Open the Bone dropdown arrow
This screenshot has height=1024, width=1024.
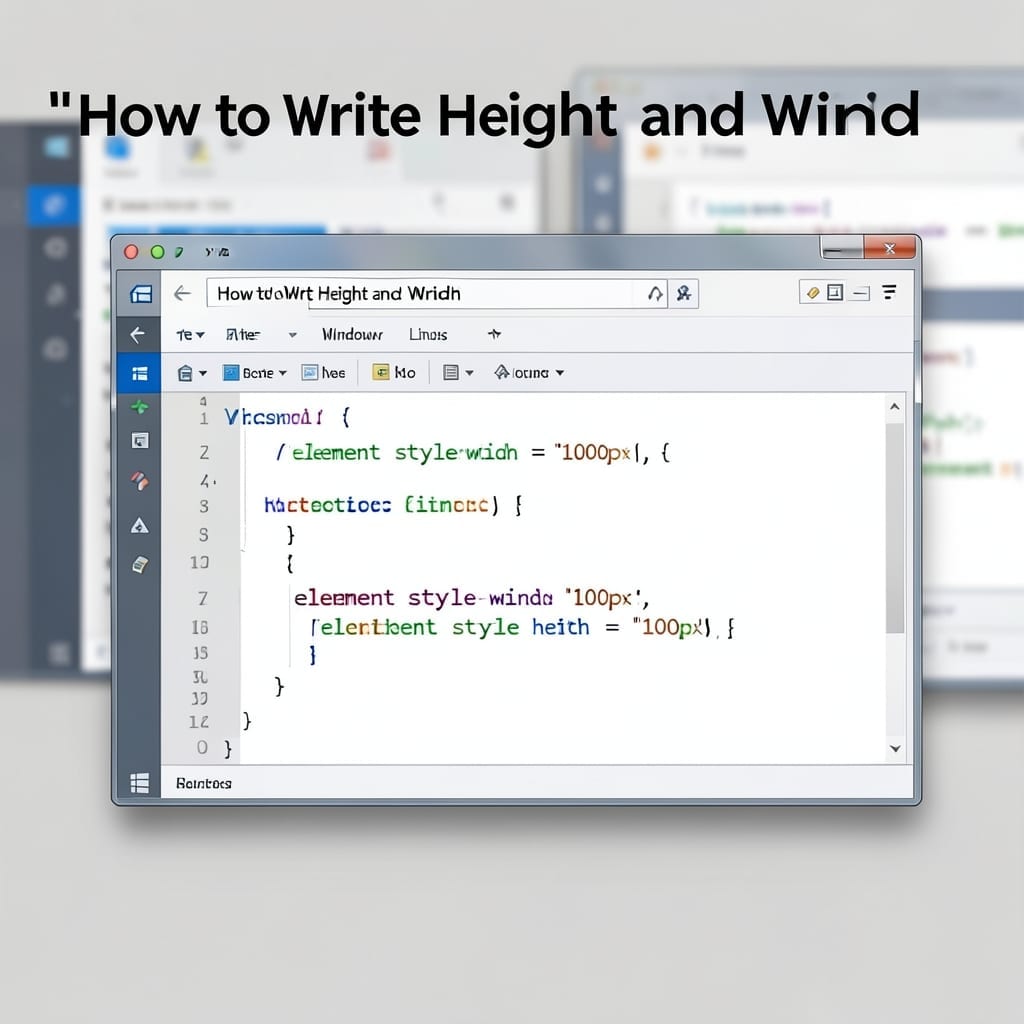283,374
